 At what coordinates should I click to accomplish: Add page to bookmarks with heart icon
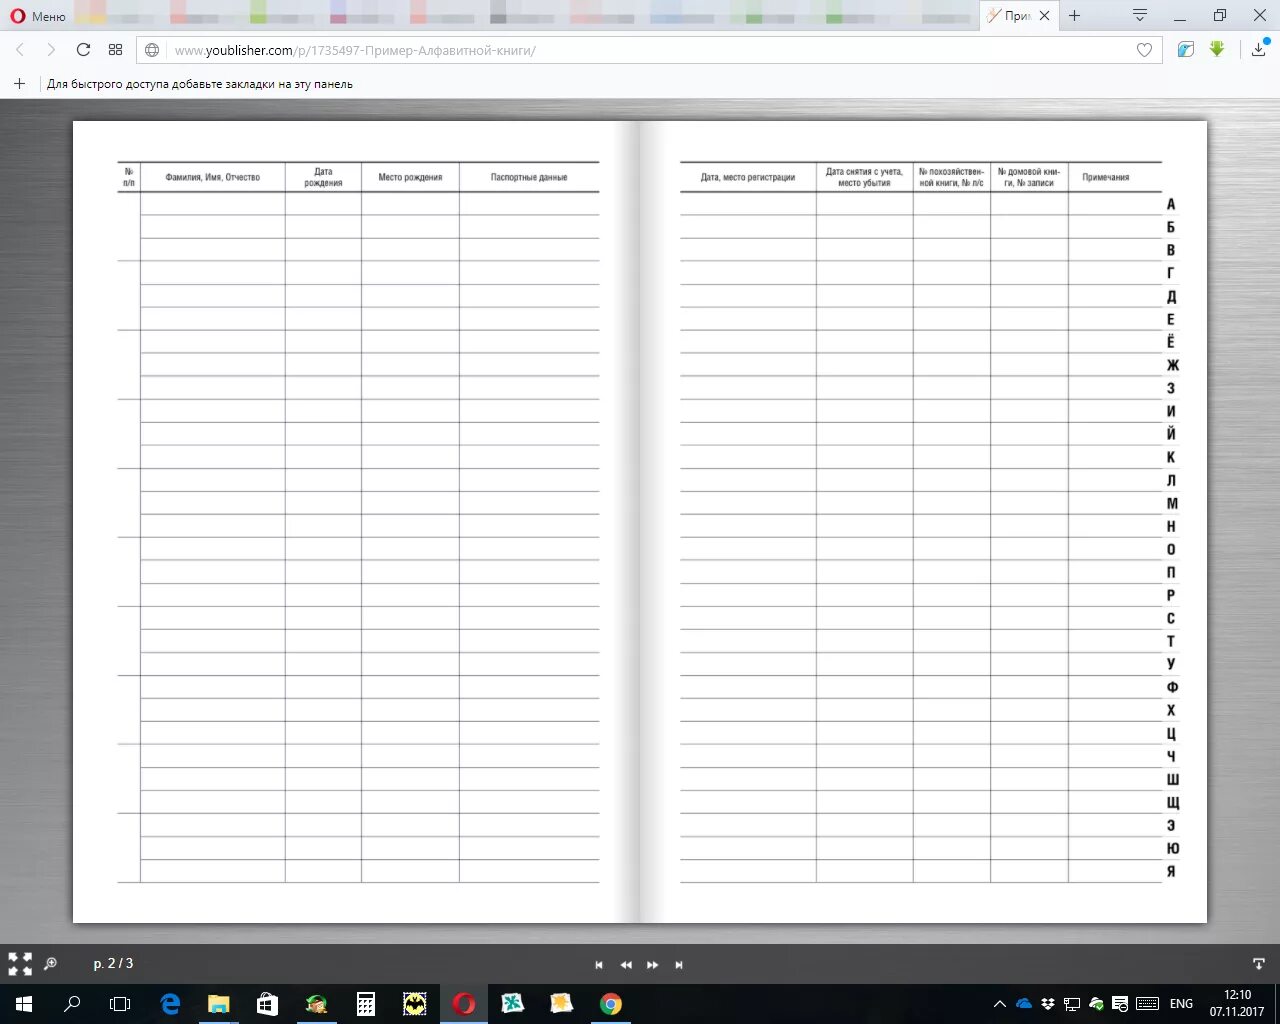(x=1144, y=50)
